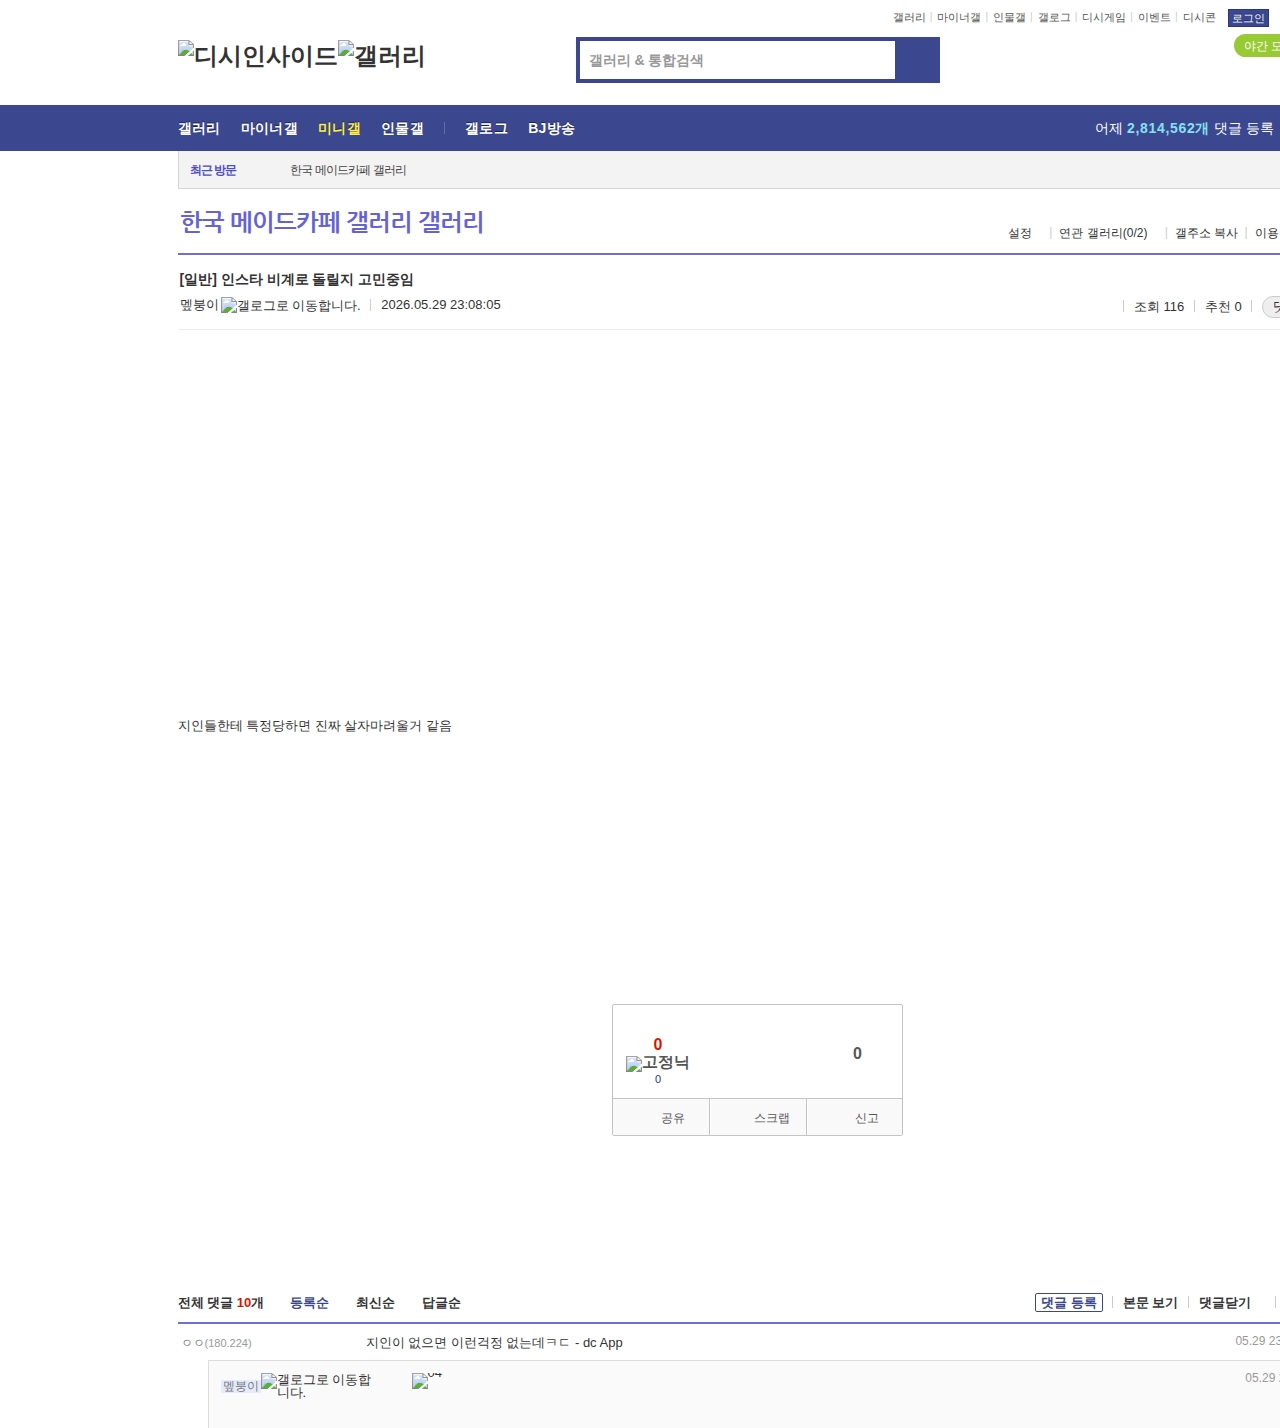Select 마이너갤 in the blue navigation bar
Viewport: 1280px width, 1428px height.
(269, 129)
